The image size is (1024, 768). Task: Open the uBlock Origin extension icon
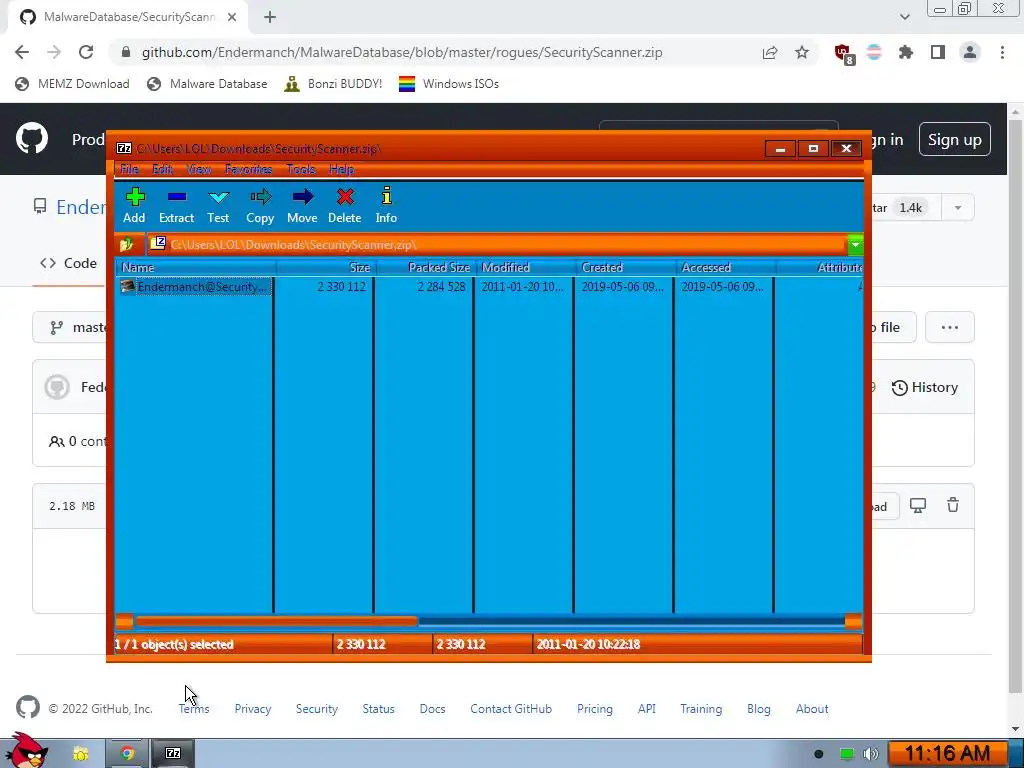[x=843, y=53]
